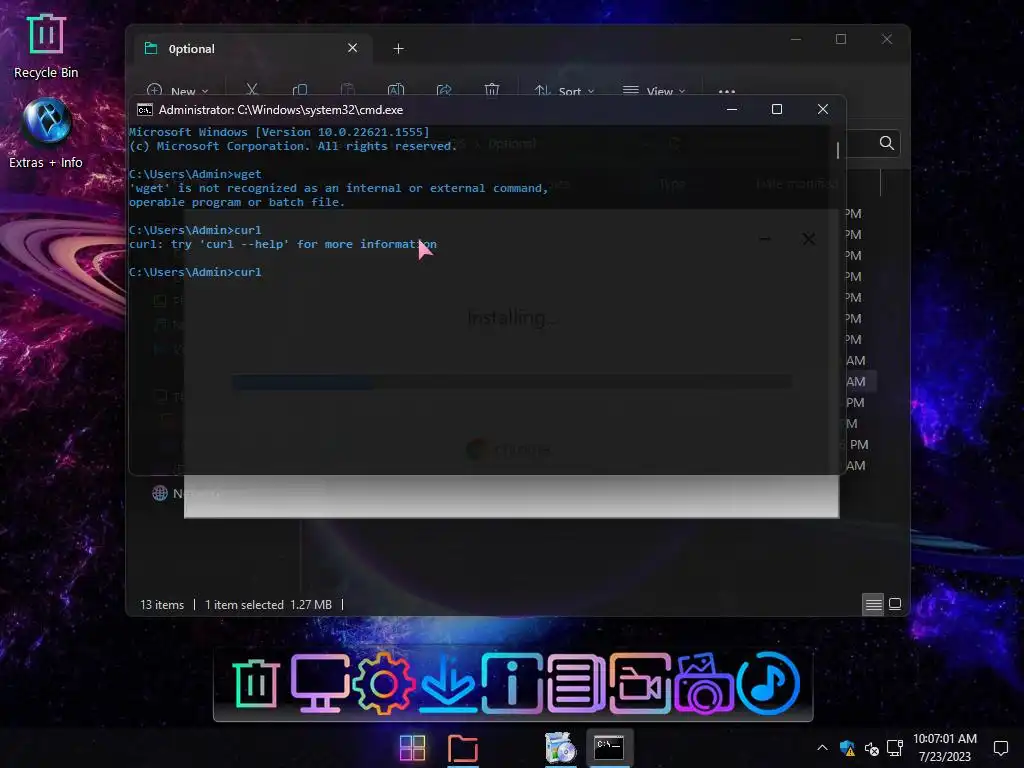Open the clock showing 10:07:01 AM
1024x768 pixels.
coord(944,747)
